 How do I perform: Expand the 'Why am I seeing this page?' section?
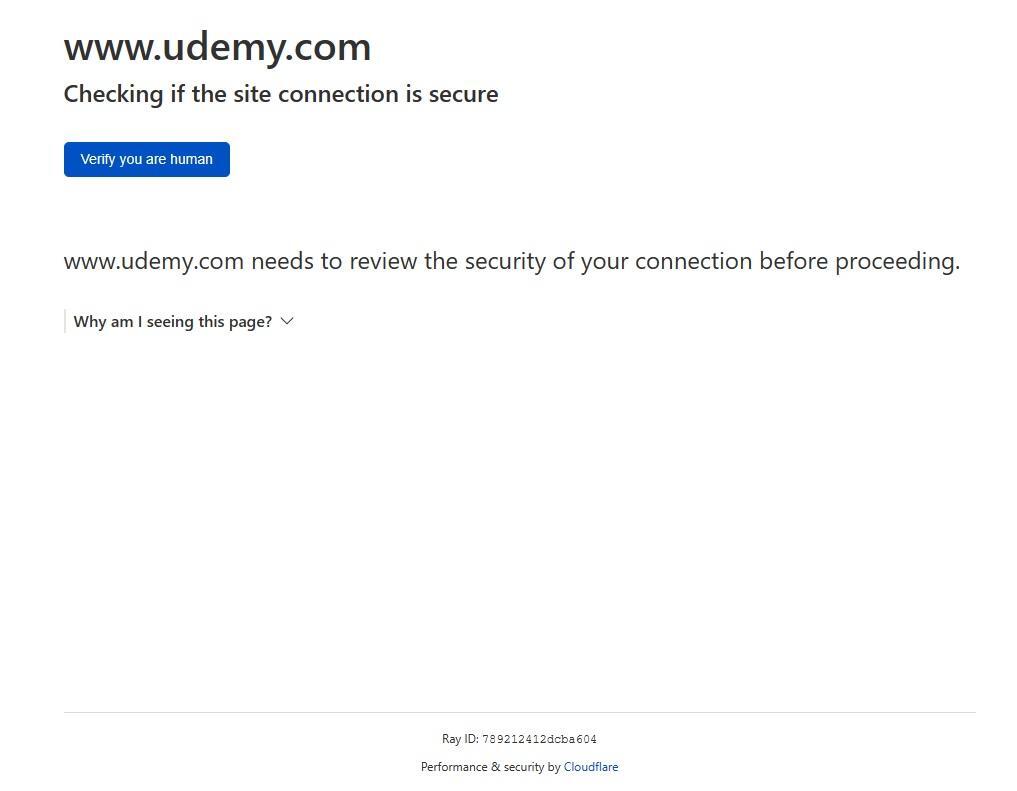tap(184, 322)
